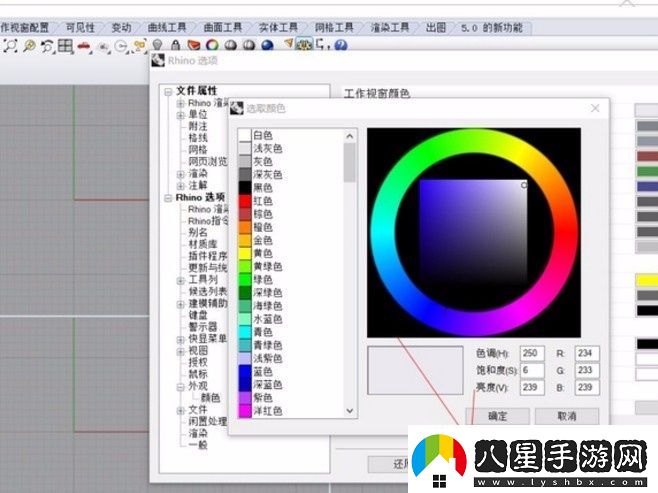Click the R value field
The image size is (658, 493).
click(587, 353)
